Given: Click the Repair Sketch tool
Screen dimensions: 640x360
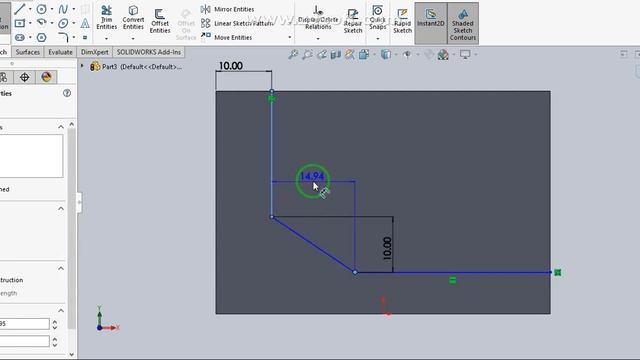Looking at the screenshot, I should (x=353, y=21).
